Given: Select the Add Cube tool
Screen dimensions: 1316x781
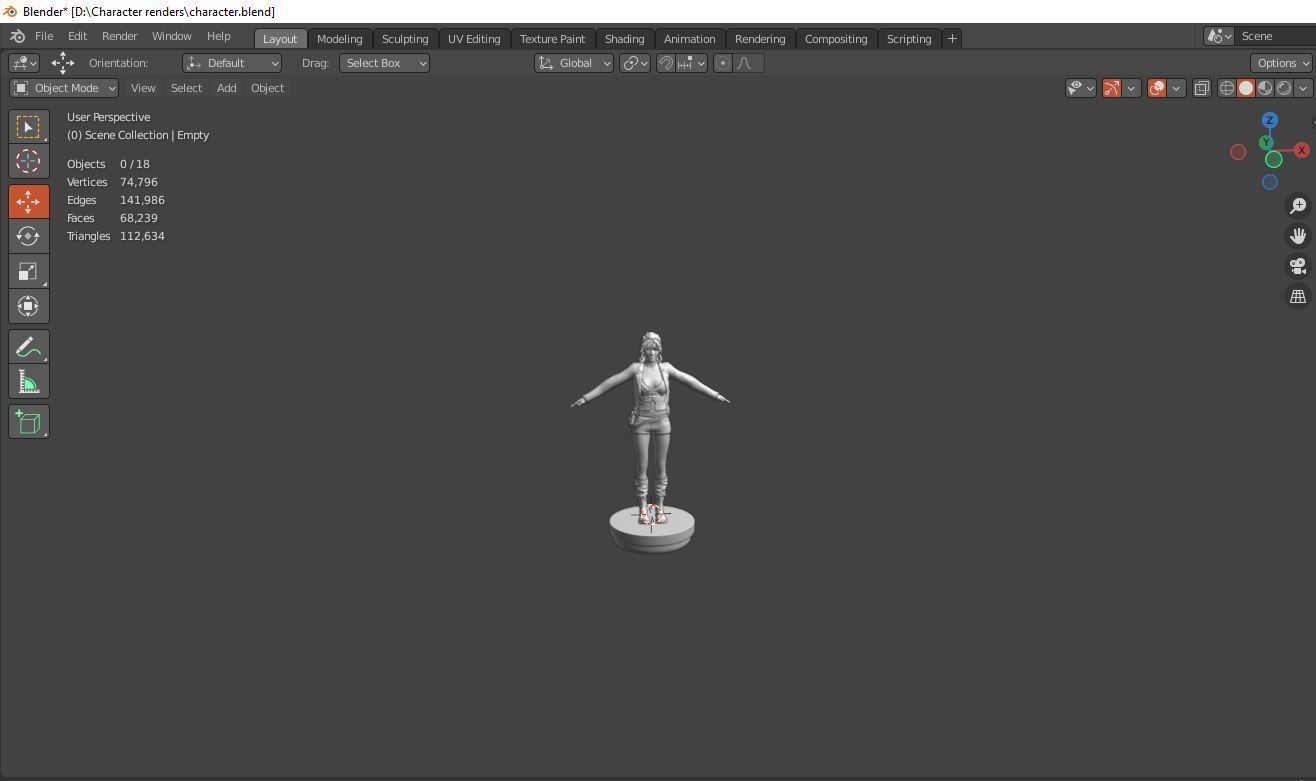Looking at the screenshot, I should pos(28,422).
